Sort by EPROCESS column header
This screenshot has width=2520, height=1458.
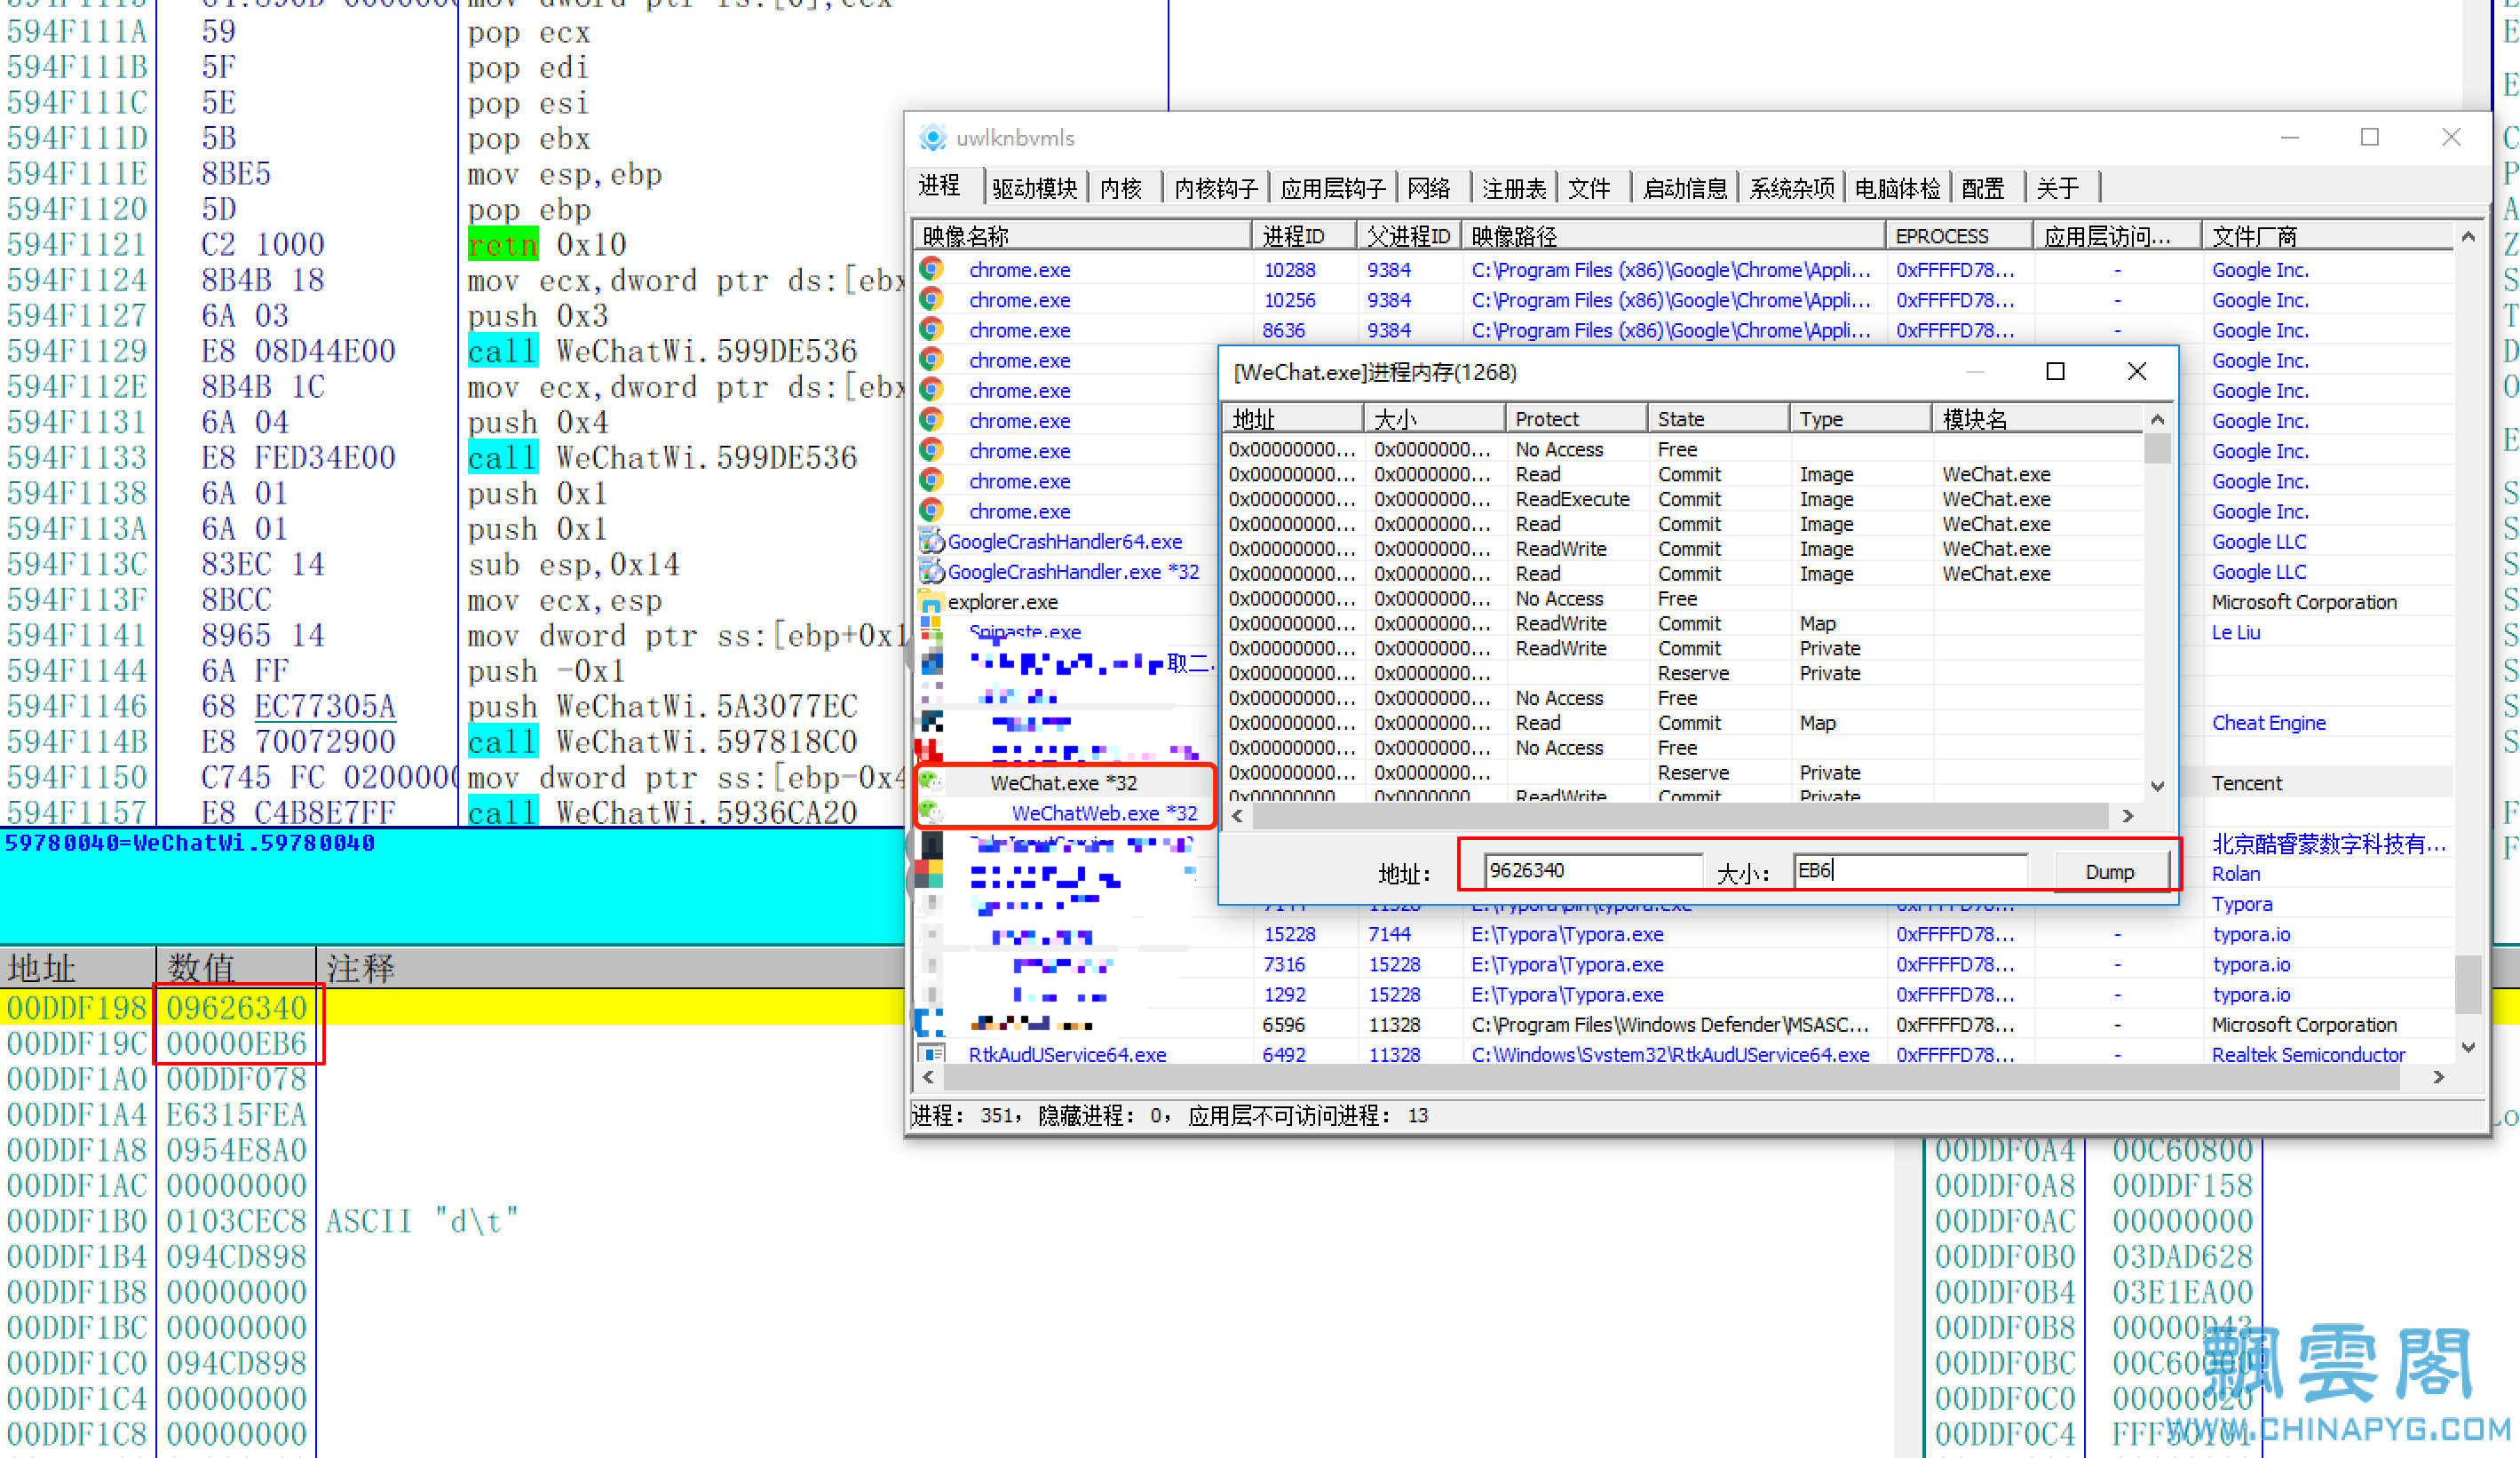[x=1960, y=236]
